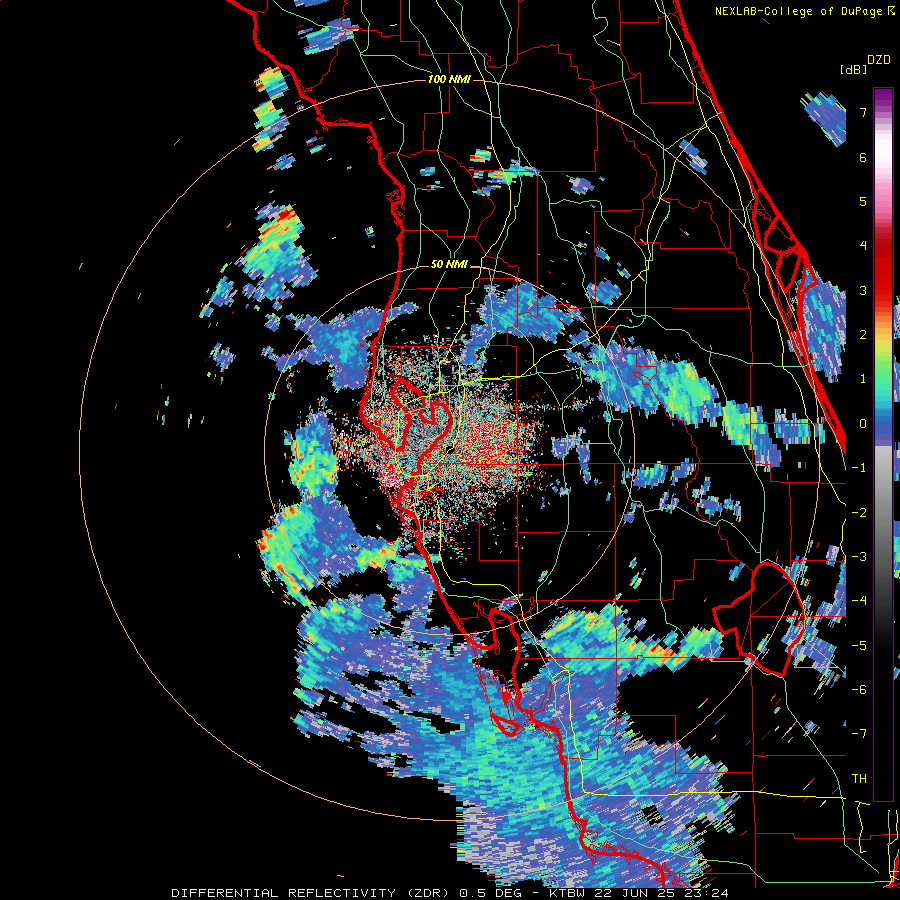The image size is (900, 900).
Task: Click the -4 tick on the color scale
Action: click(x=859, y=601)
